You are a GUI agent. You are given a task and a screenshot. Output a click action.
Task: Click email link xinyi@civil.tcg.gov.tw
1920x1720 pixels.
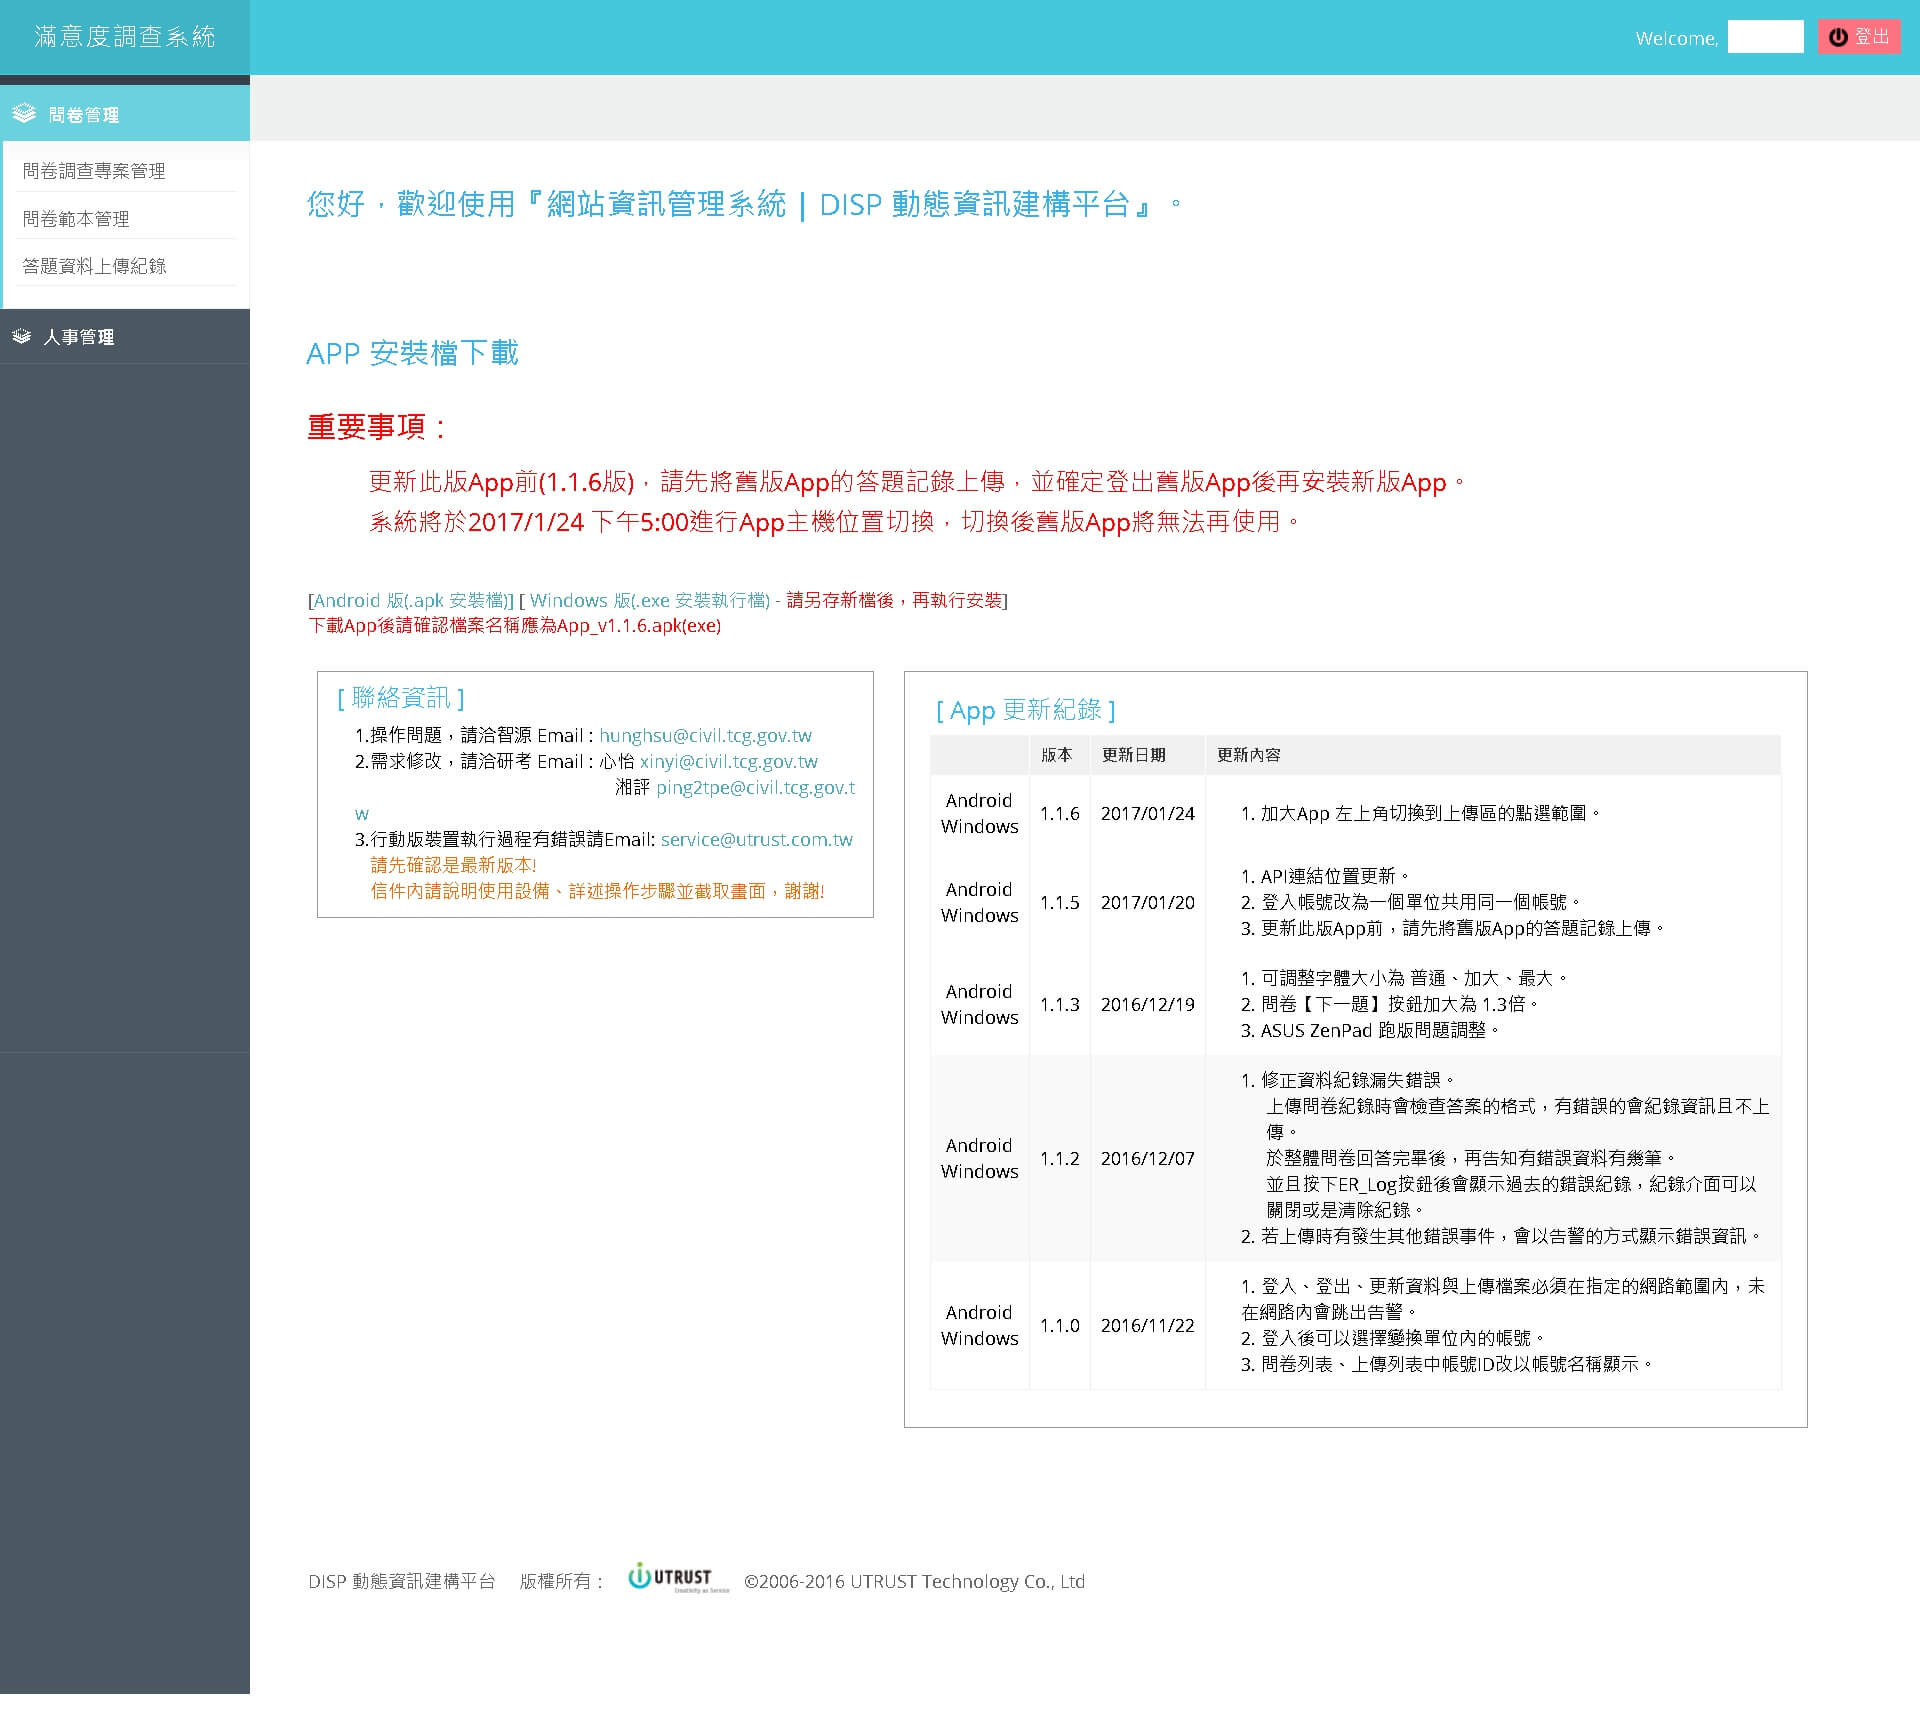tap(729, 761)
